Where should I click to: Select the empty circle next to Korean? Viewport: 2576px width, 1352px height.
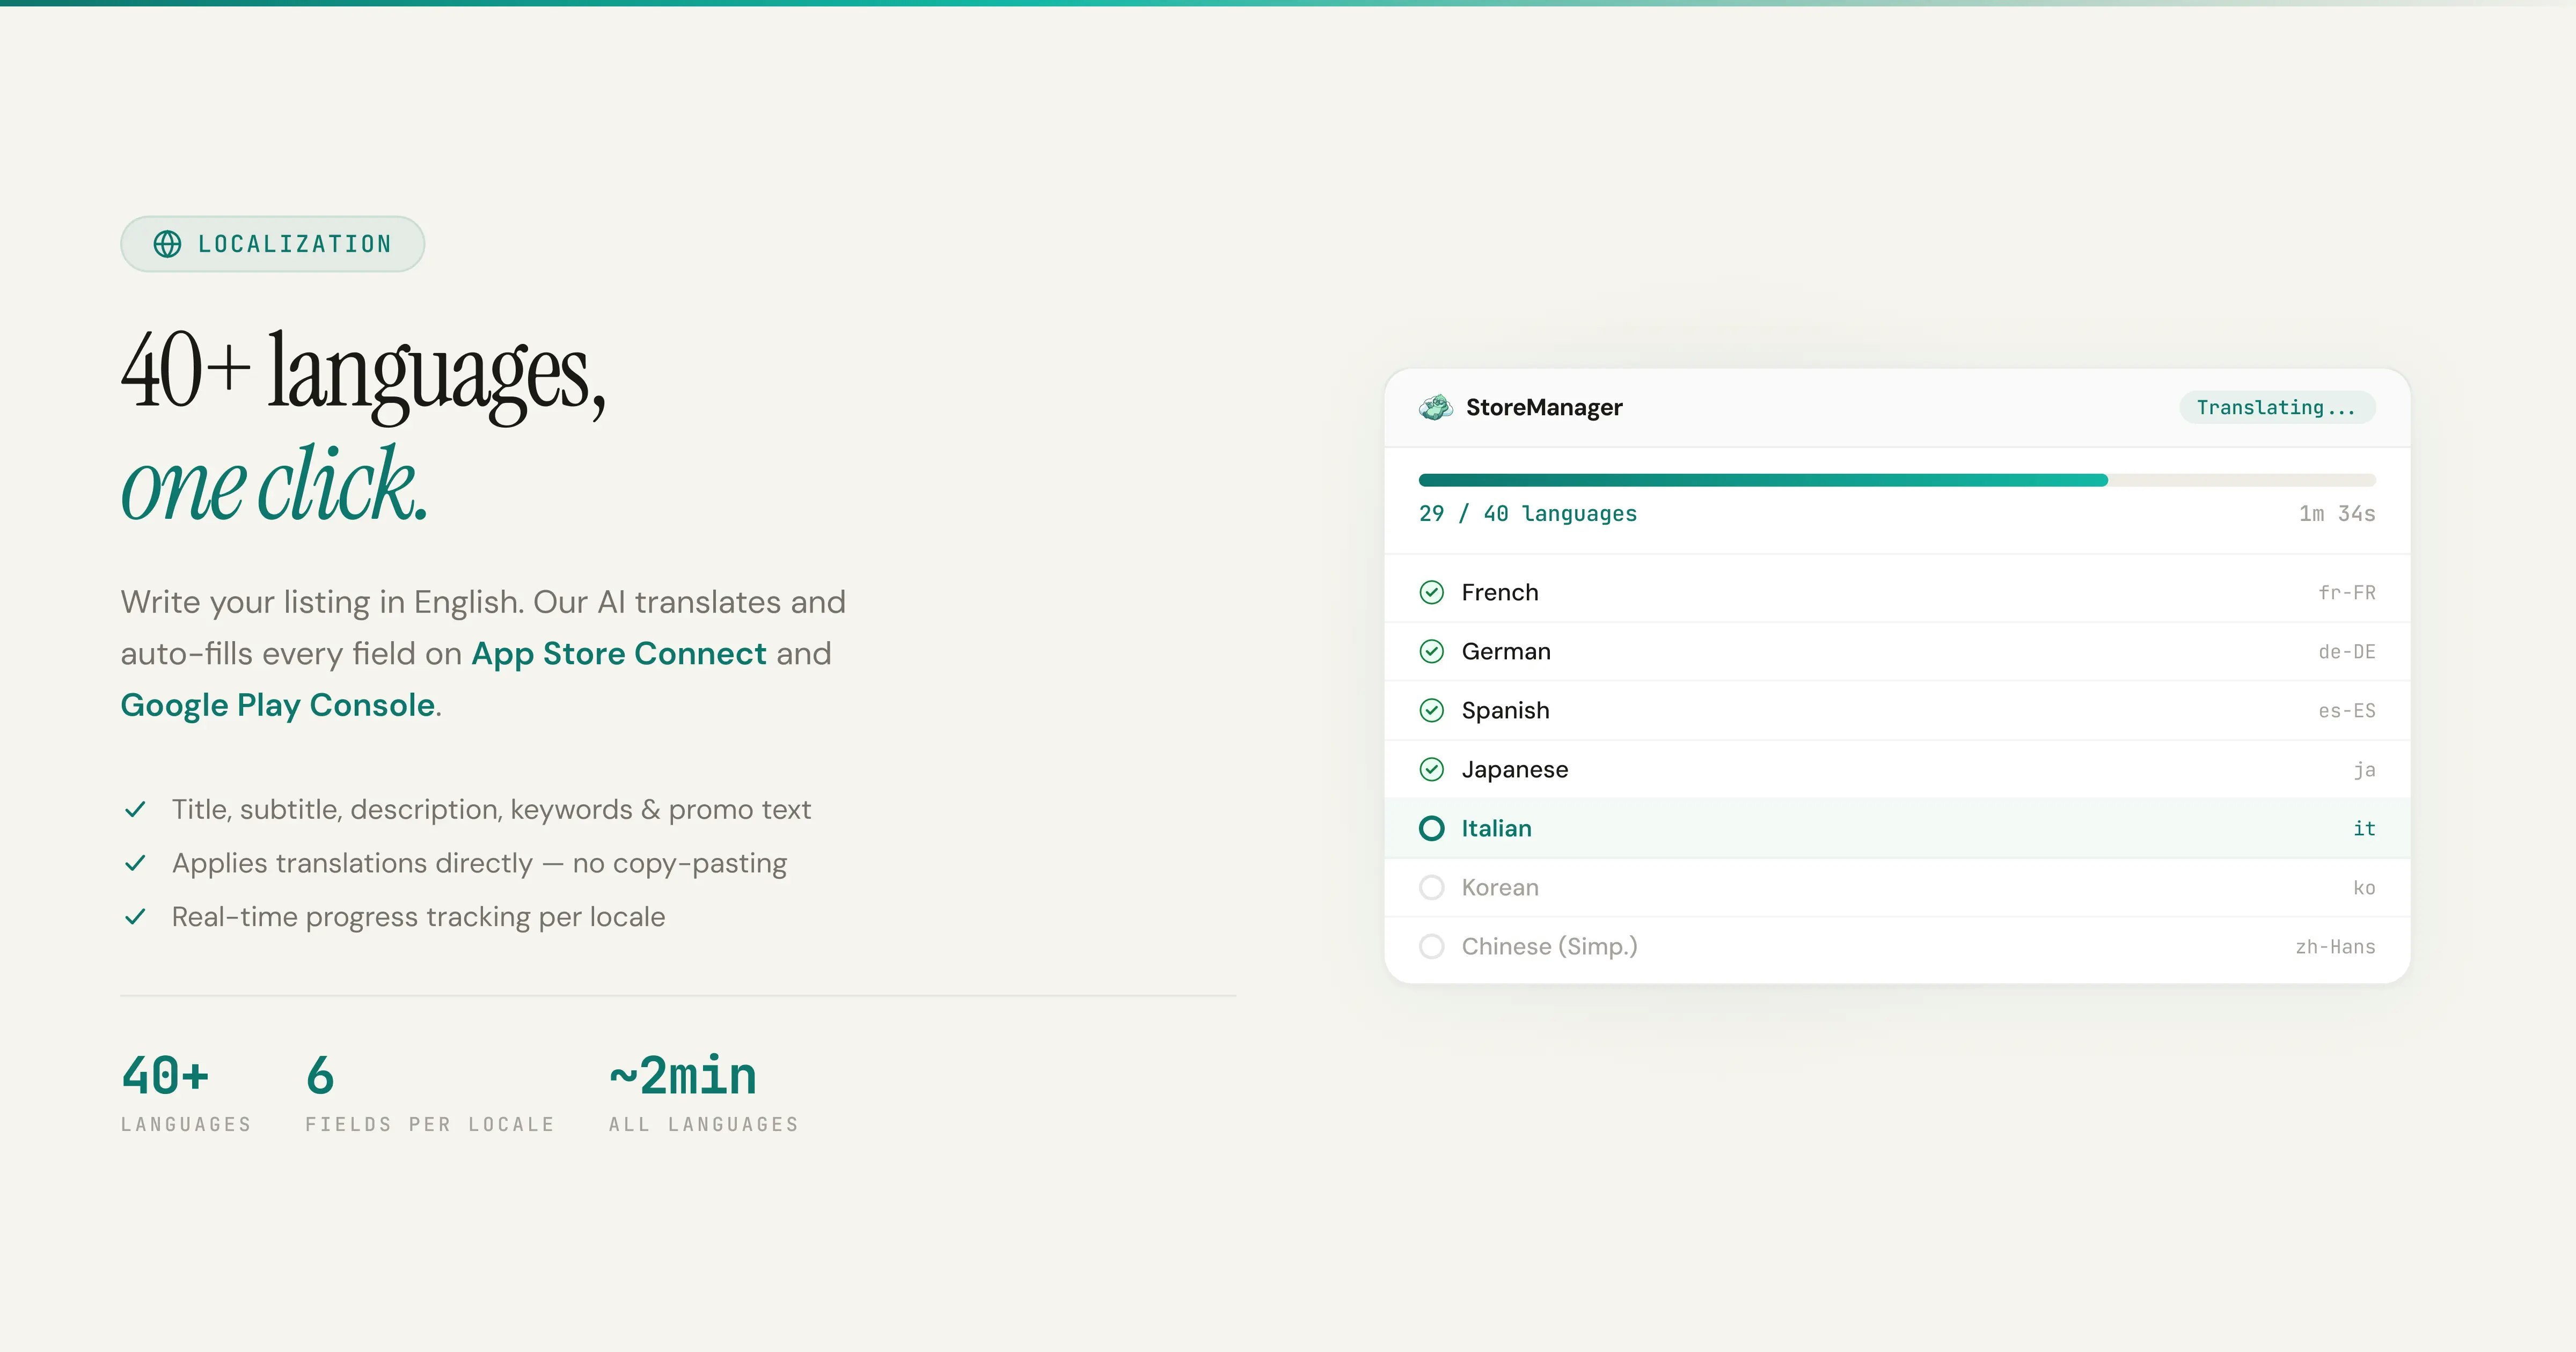(x=1431, y=887)
